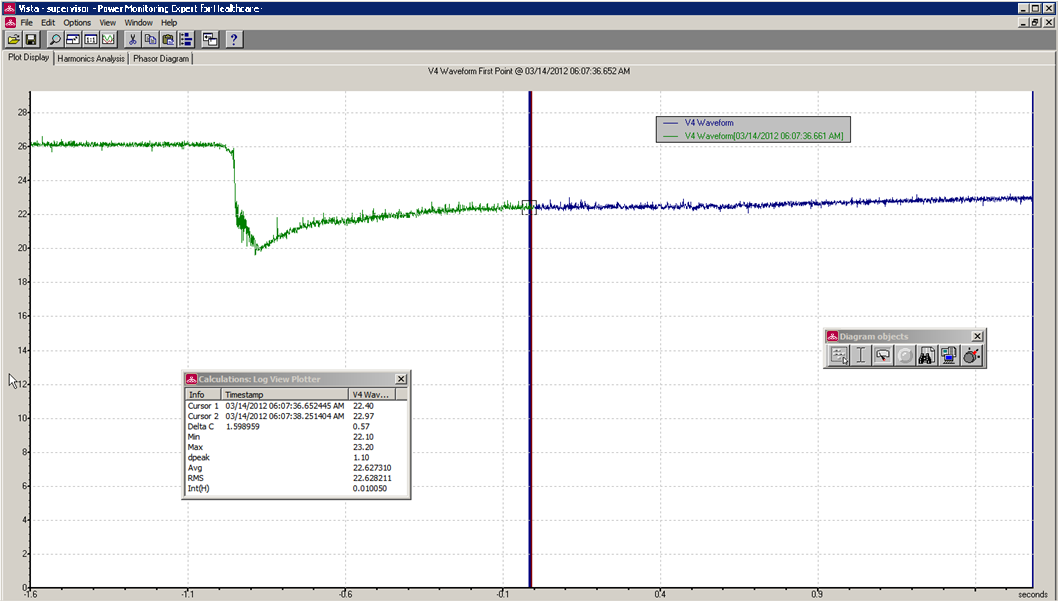Select the Control Object knob tool
Screen dimensions: 1058x602
971,355
